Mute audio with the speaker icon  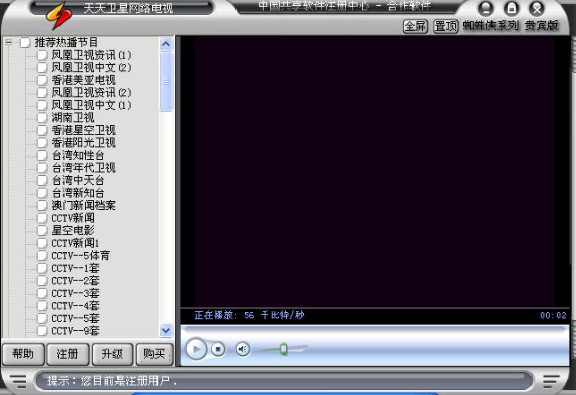243,349
